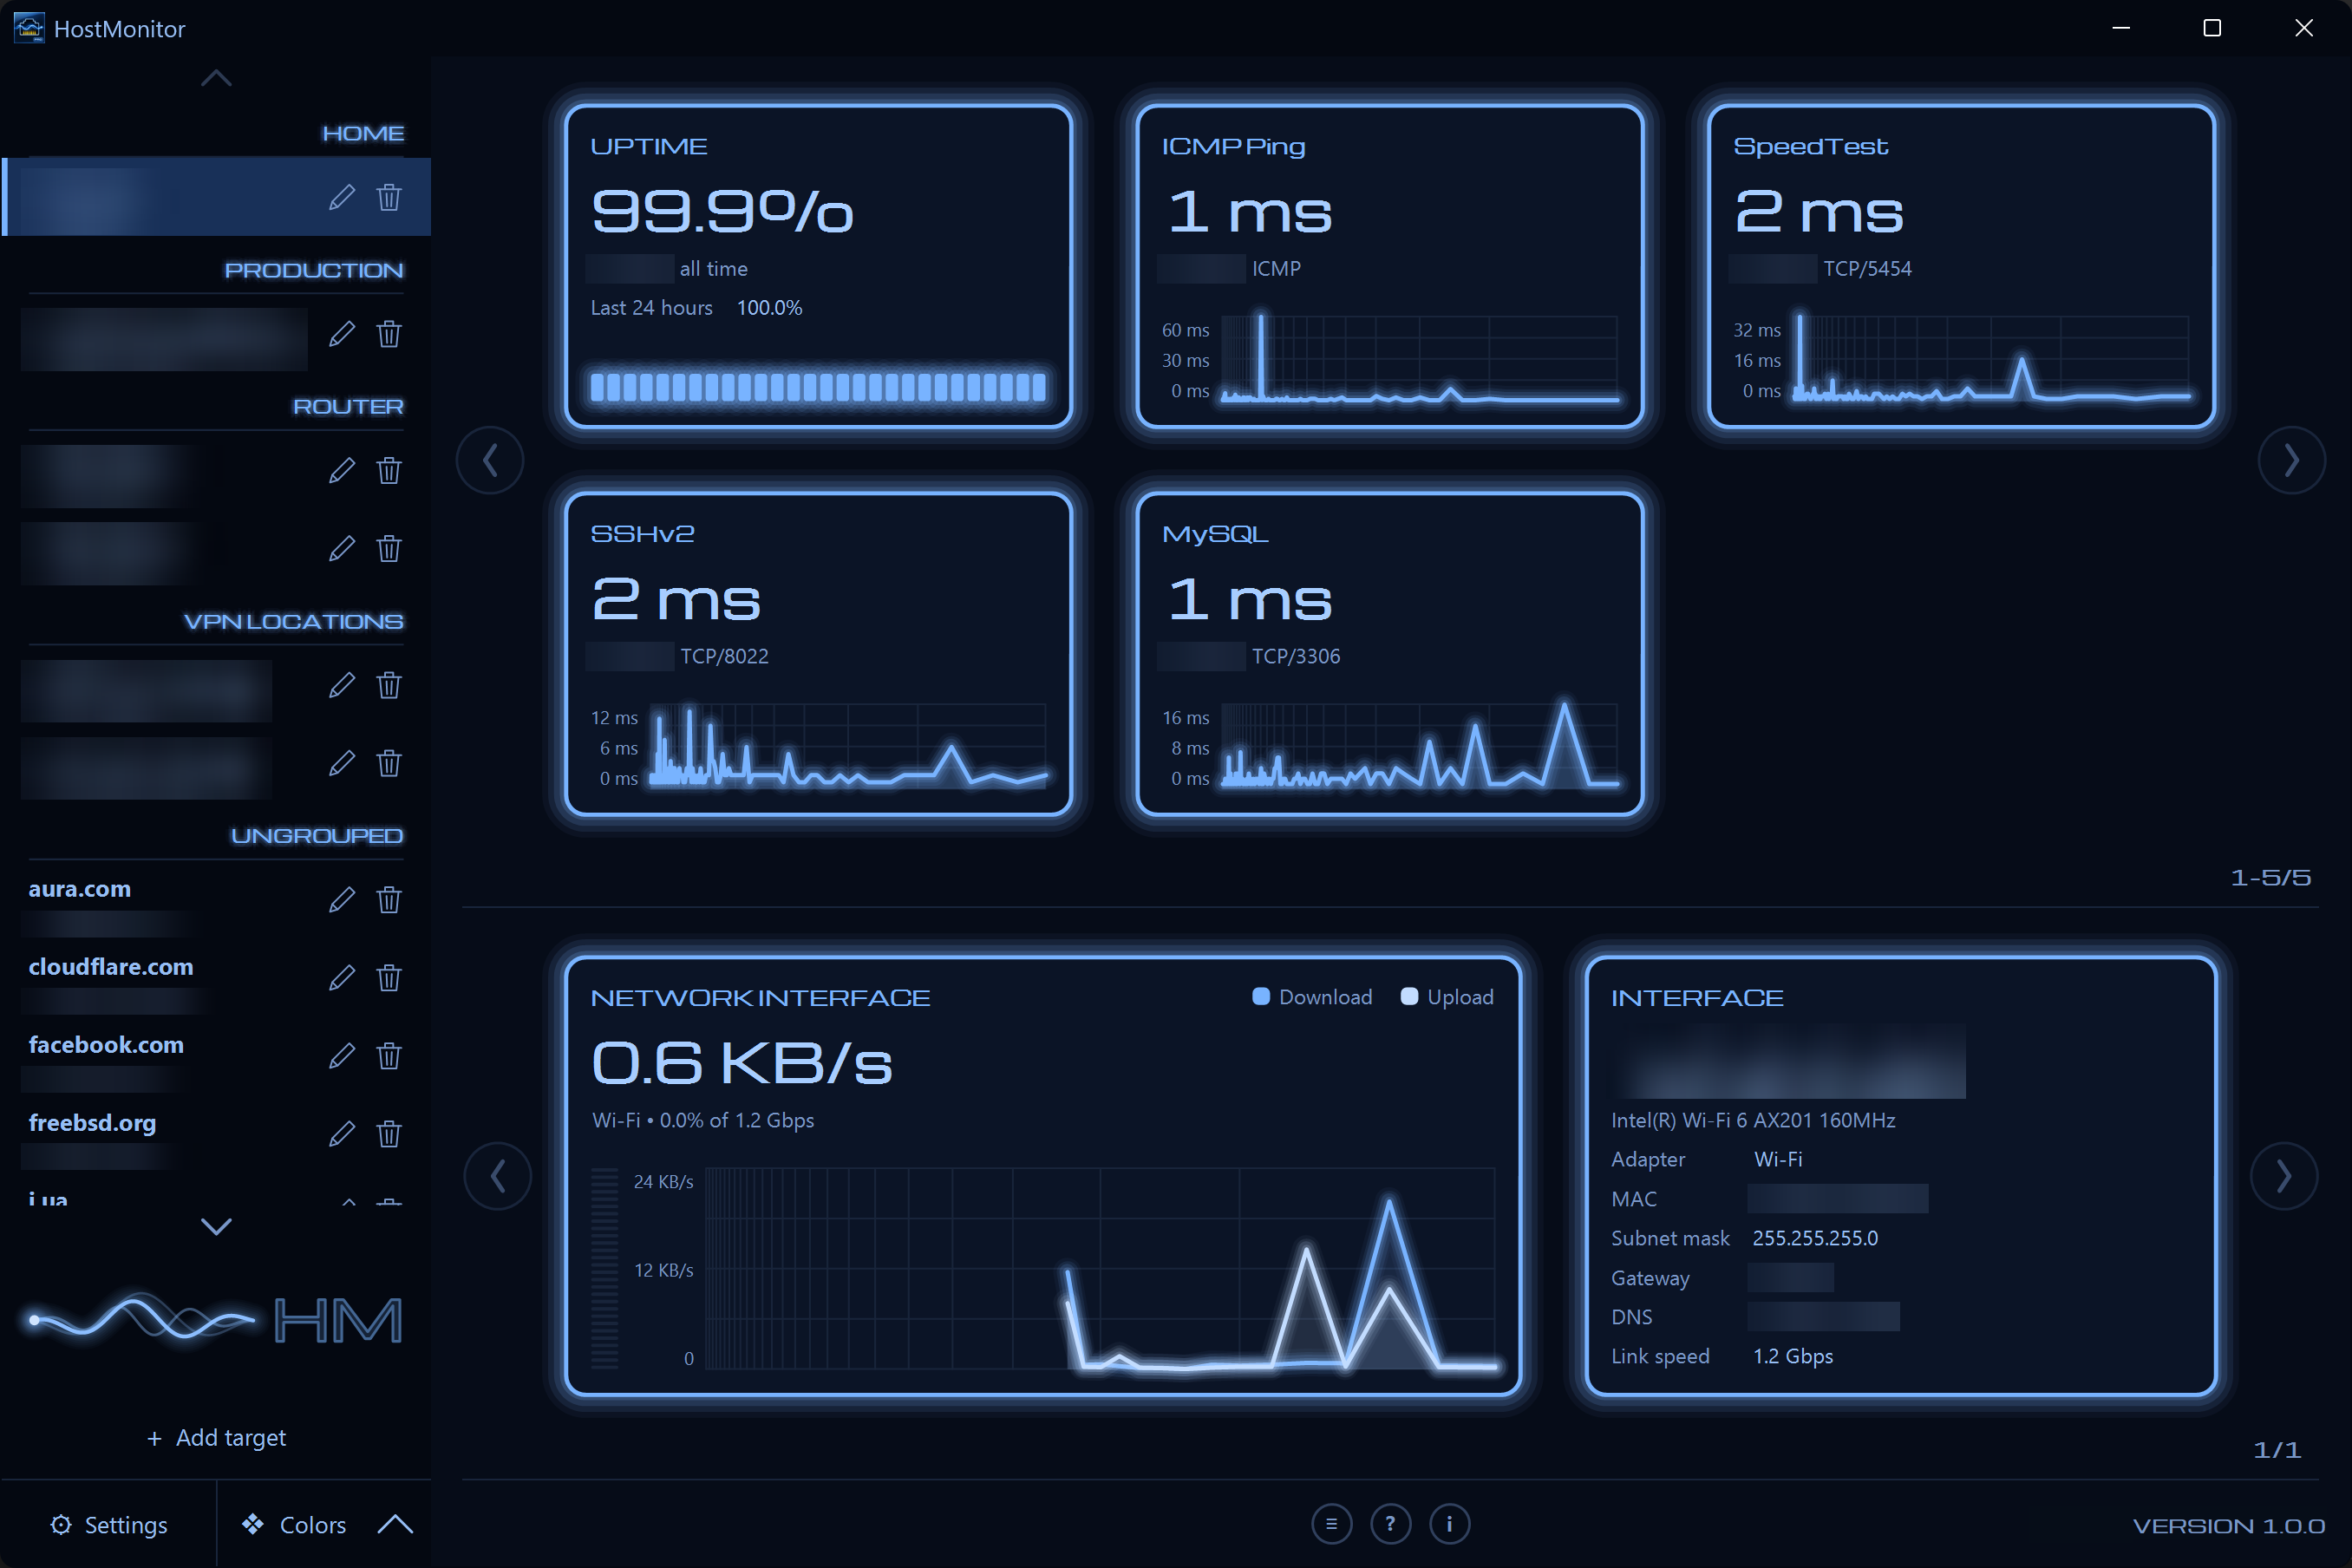Delete the freebsd.org target

[x=389, y=1133]
